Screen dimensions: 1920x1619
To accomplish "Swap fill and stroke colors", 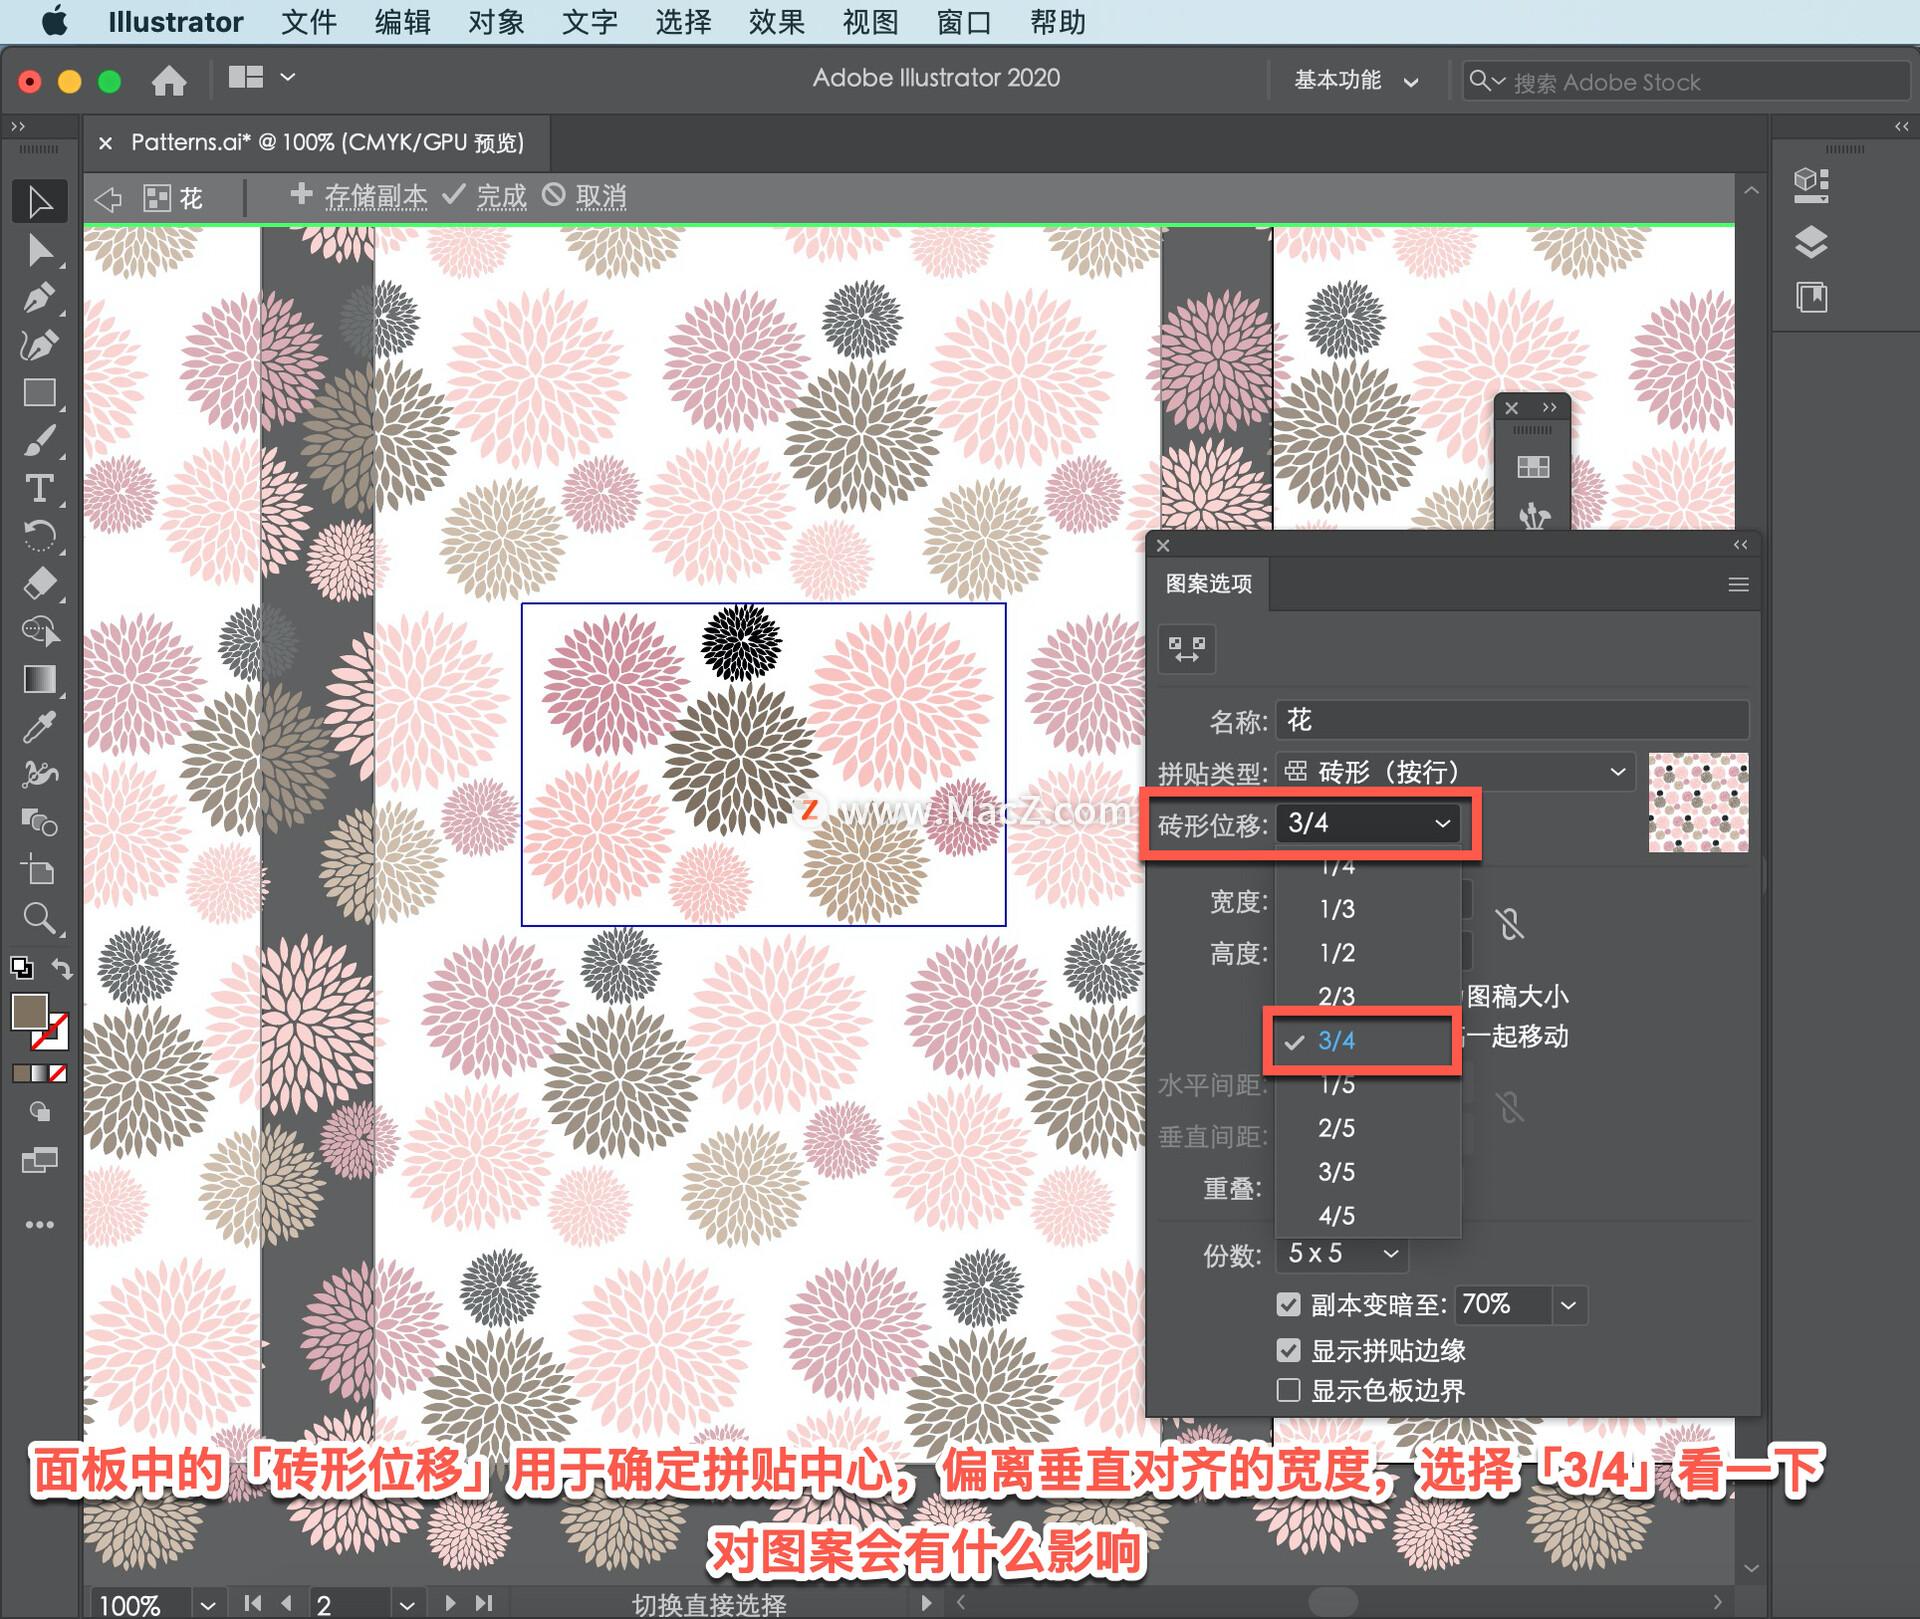I will [62, 968].
